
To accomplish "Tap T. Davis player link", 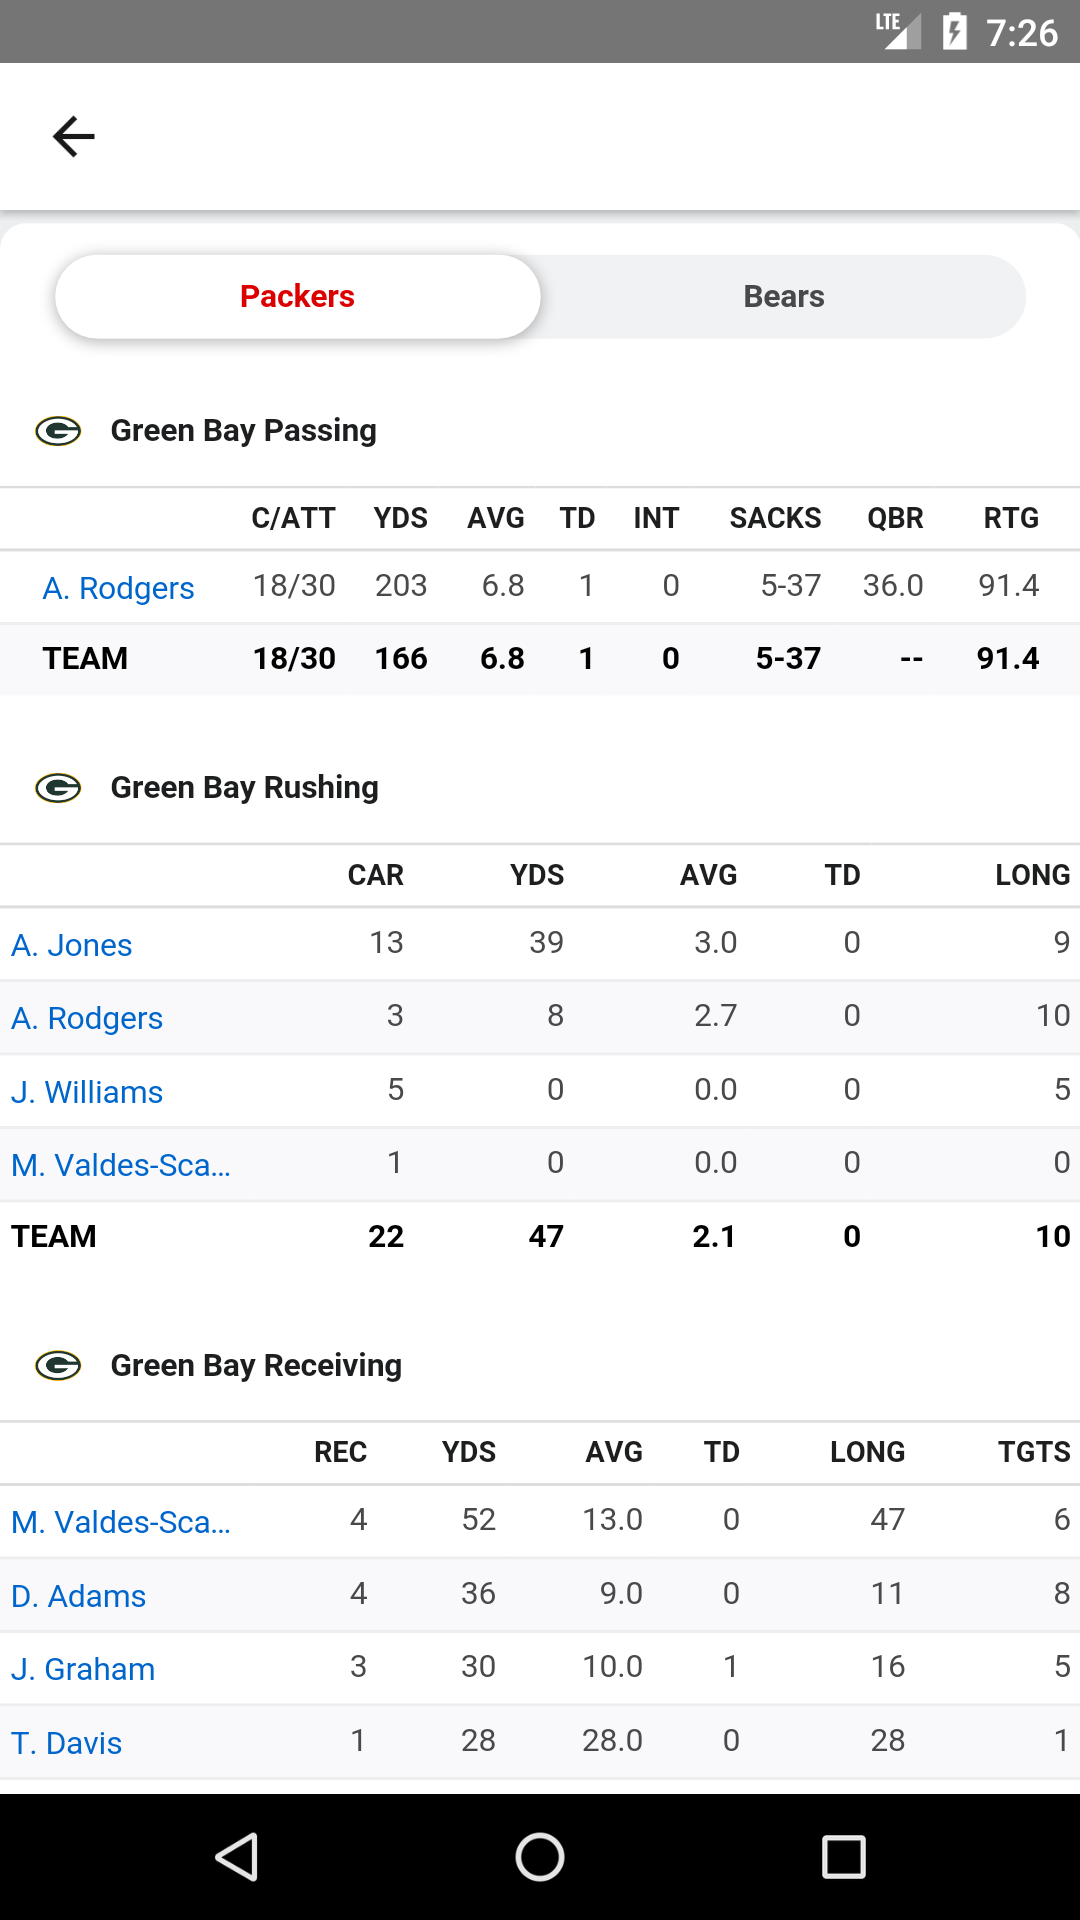I will 67,1743.
